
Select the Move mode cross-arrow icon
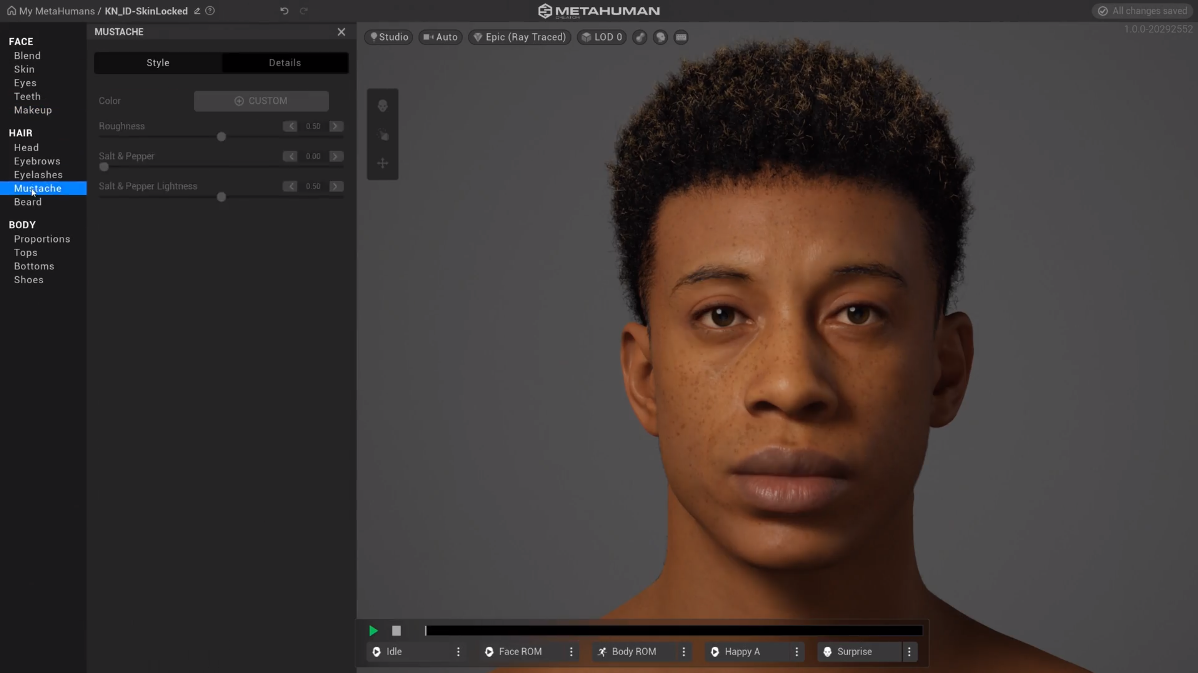(x=383, y=163)
